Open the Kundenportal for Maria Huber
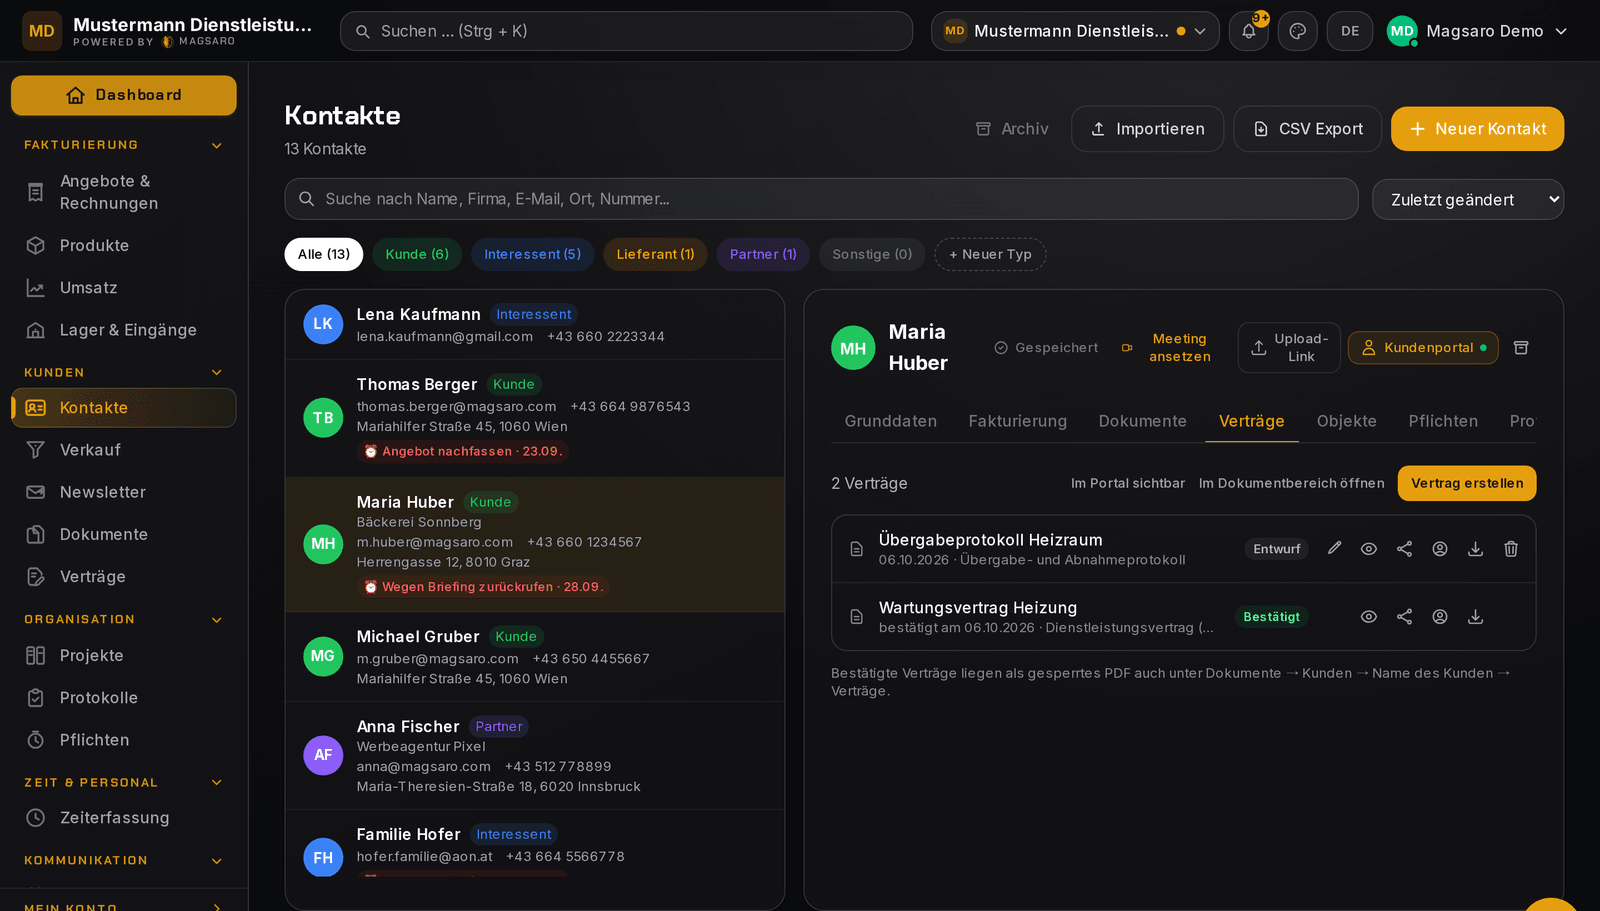Screen dimensions: 1600x911 coord(1423,348)
